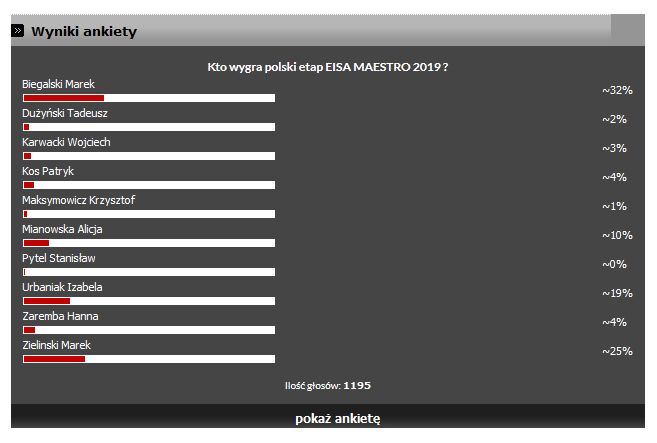Click the Mianowska Alicja result bar
The width and height of the screenshot is (657, 443).
pos(148,243)
